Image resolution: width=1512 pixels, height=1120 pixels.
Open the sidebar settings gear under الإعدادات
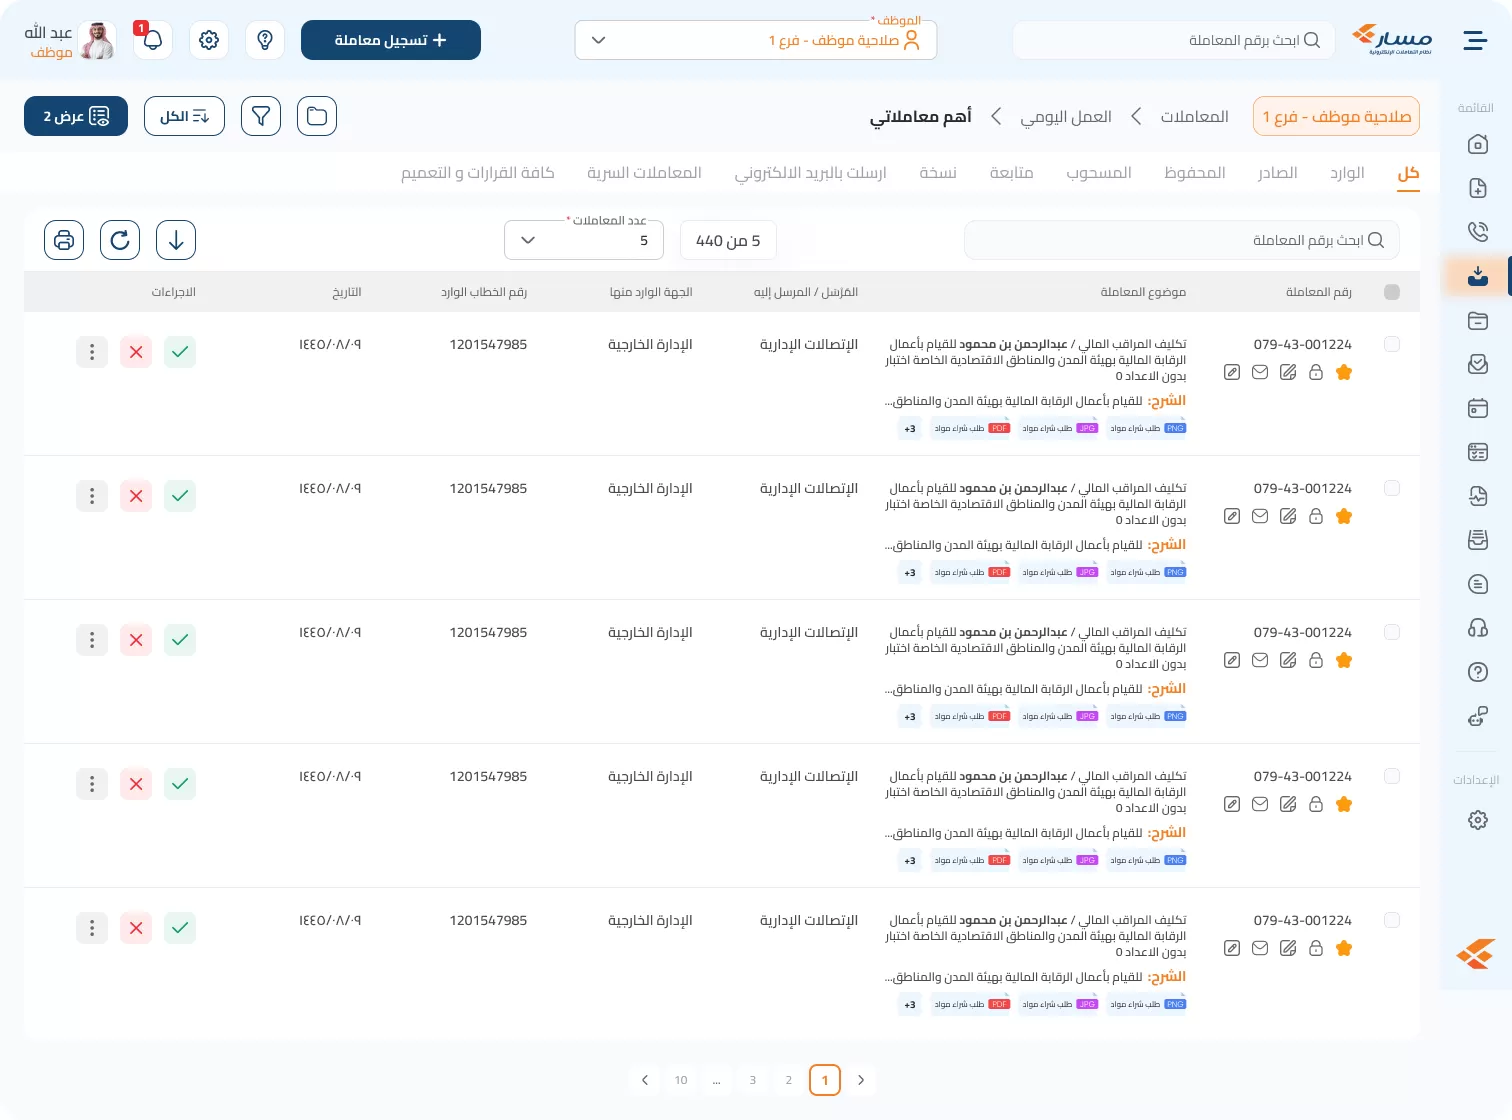coord(1478,820)
